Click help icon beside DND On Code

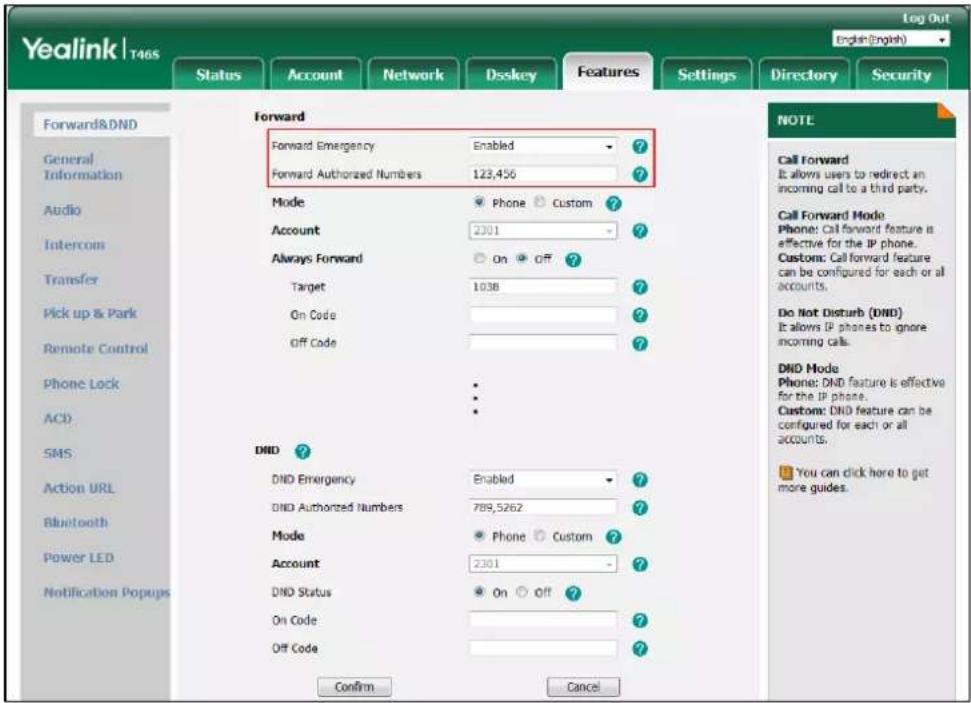(640, 621)
